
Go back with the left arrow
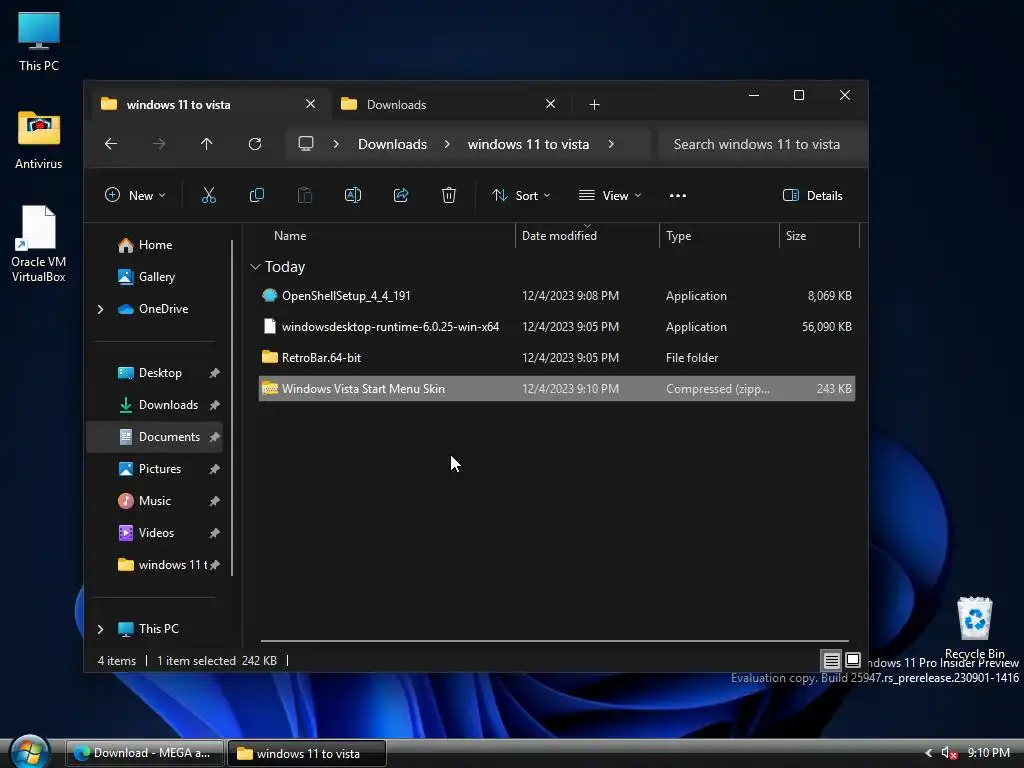pos(111,144)
